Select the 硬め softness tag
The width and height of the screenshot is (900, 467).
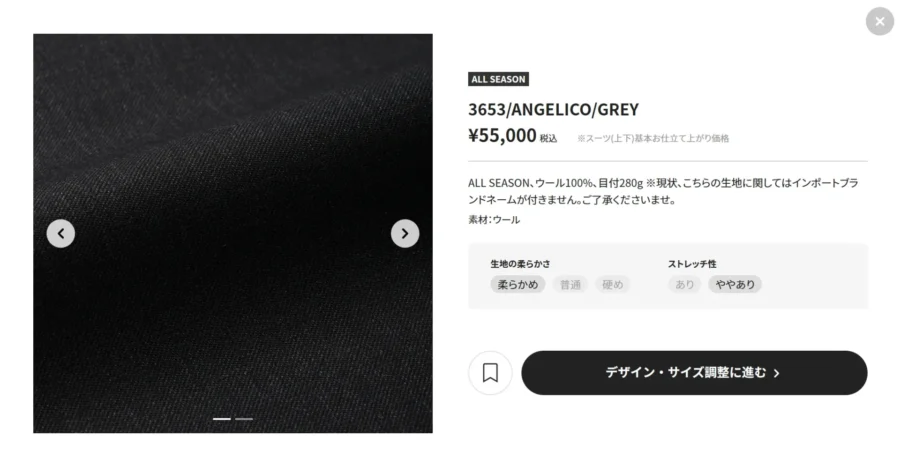coord(612,285)
